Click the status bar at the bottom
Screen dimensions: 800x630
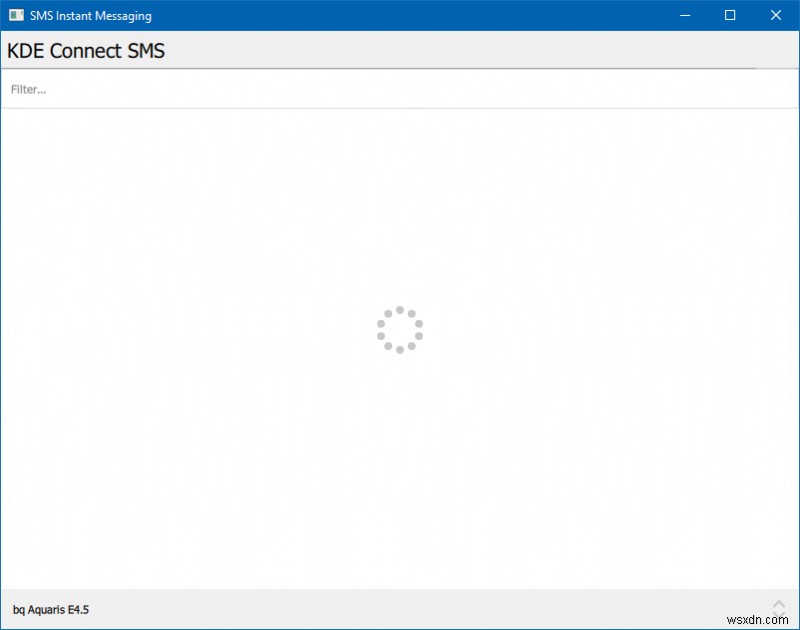[x=400, y=607]
